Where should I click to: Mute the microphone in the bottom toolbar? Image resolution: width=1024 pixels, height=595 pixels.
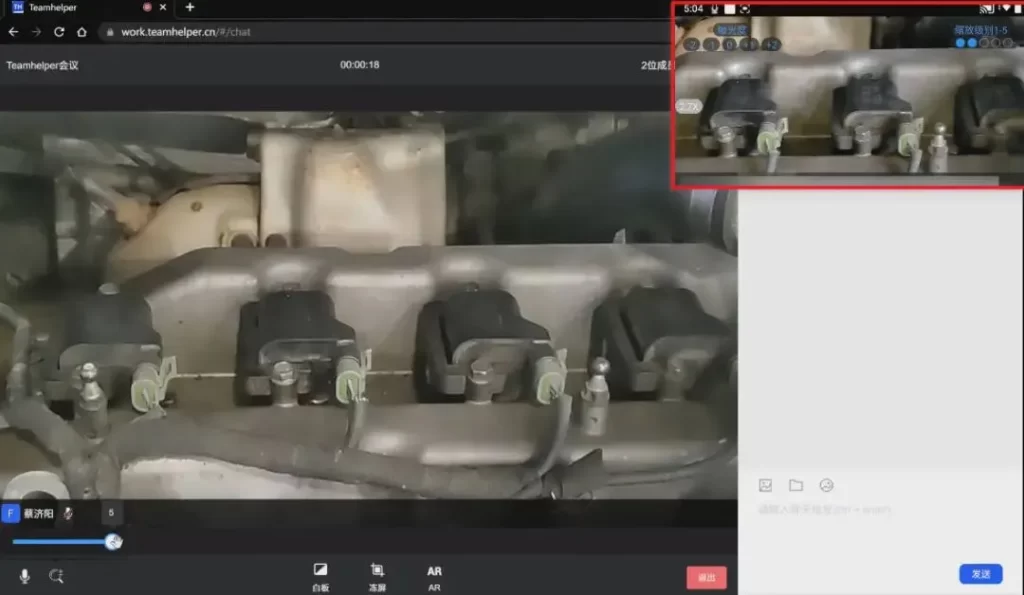(x=24, y=576)
